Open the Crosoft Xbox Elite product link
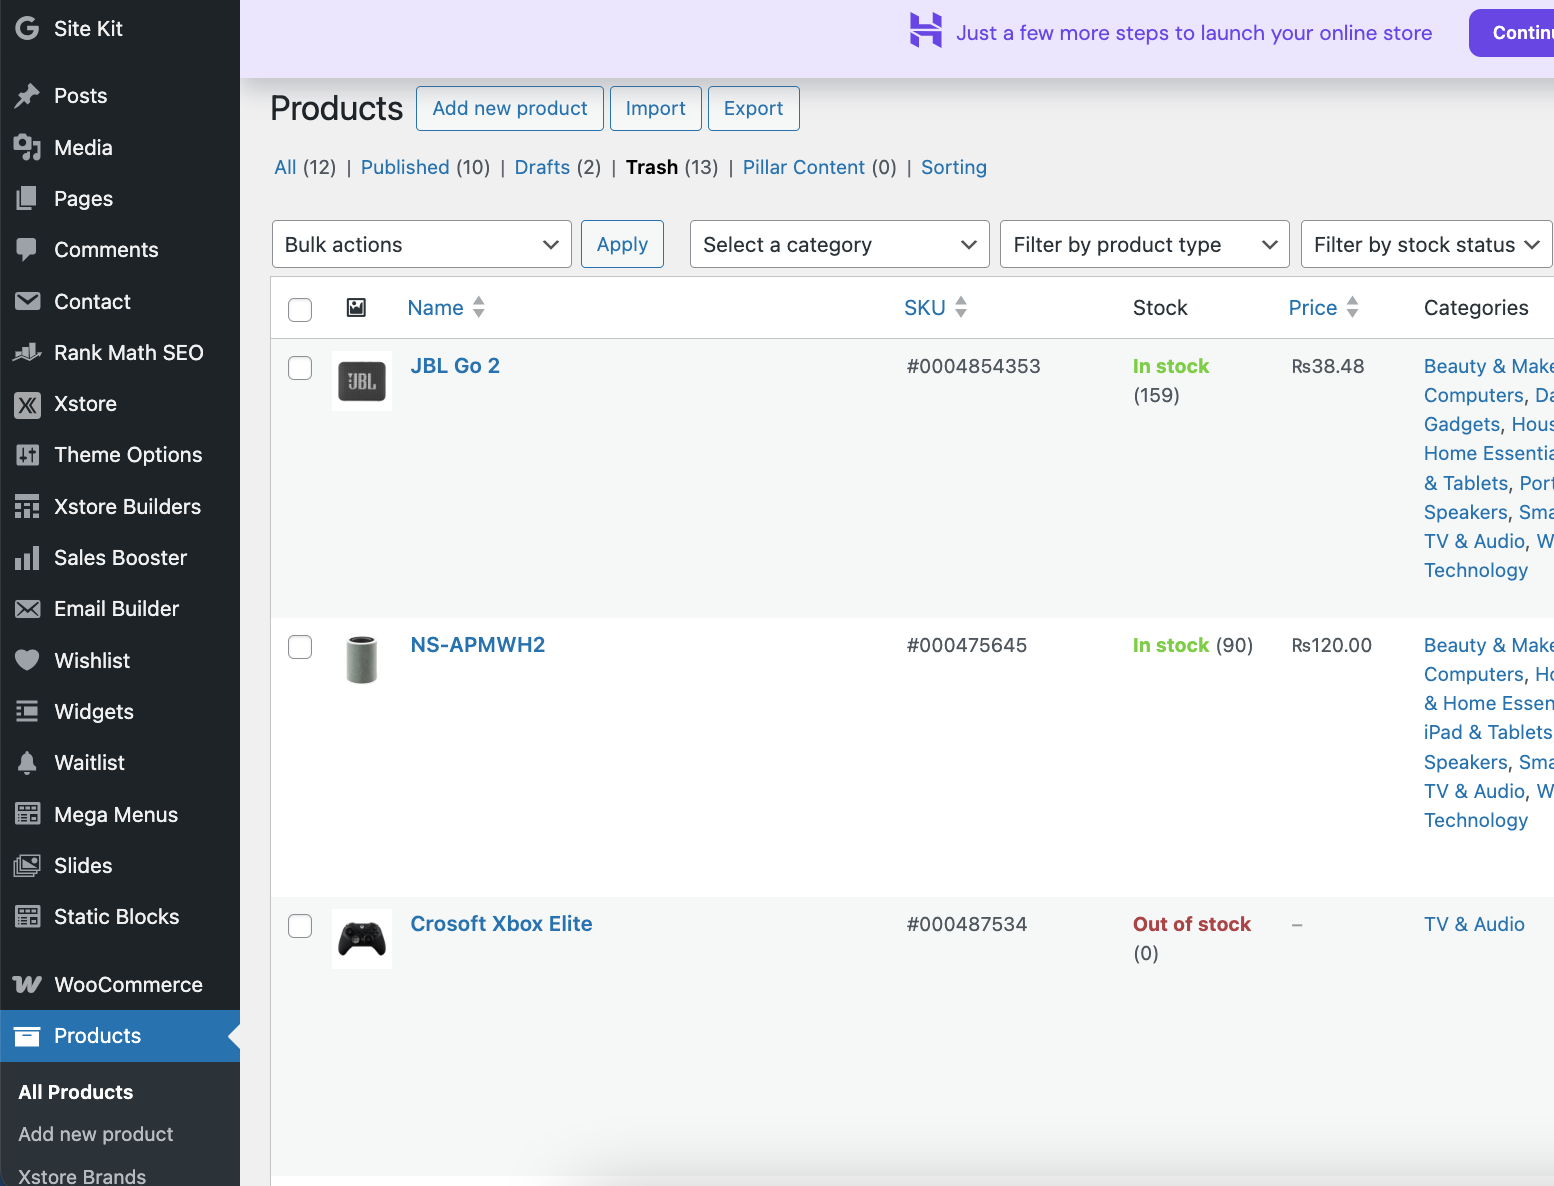 coord(501,924)
